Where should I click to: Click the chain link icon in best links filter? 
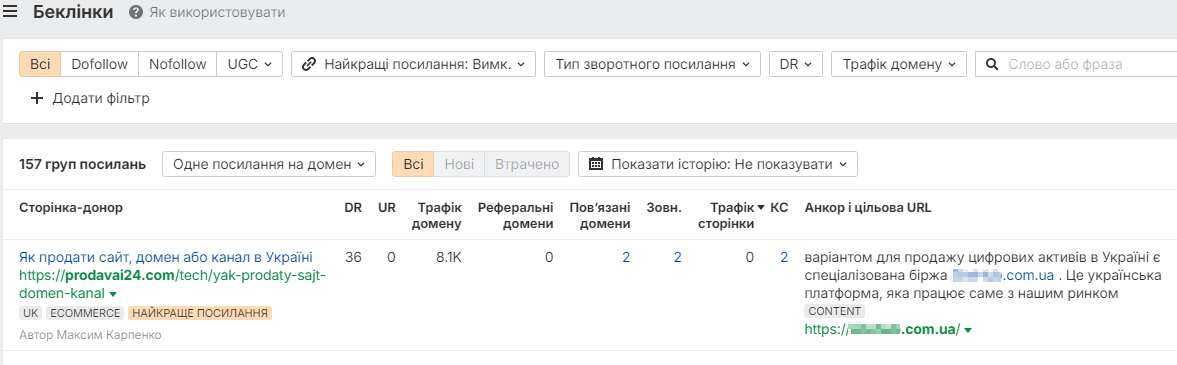pos(308,64)
